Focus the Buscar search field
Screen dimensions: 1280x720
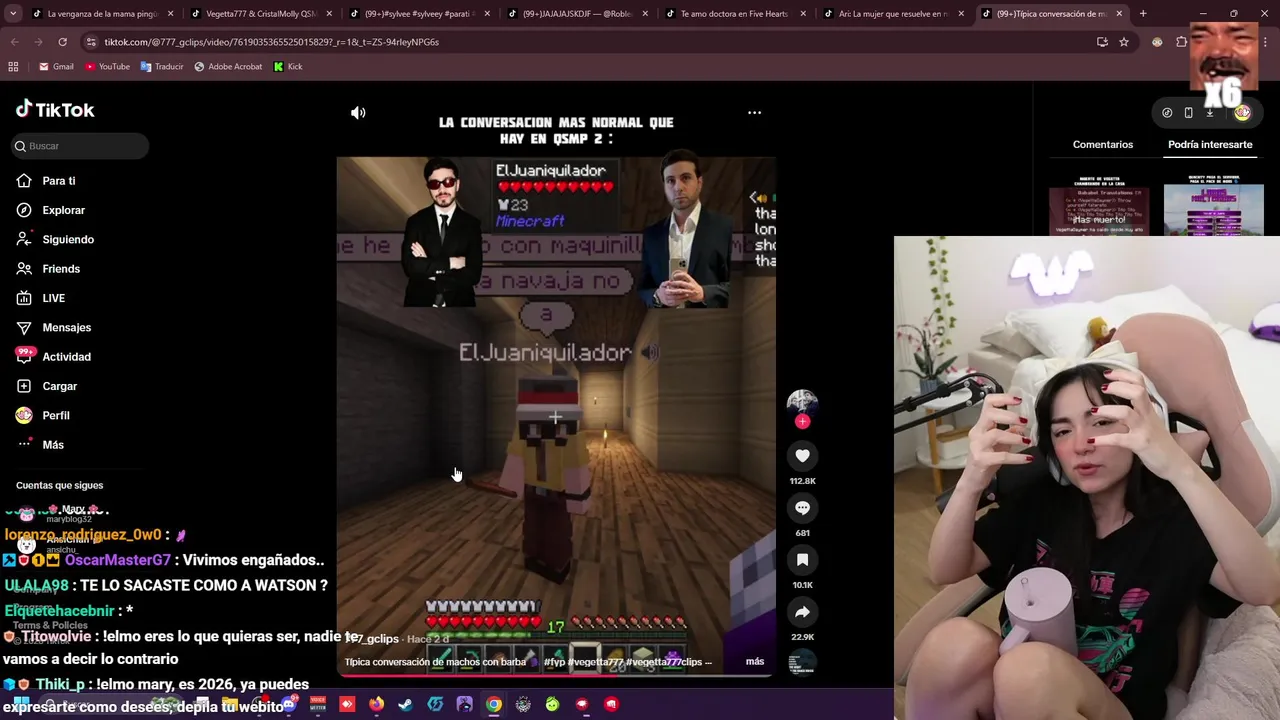81,146
